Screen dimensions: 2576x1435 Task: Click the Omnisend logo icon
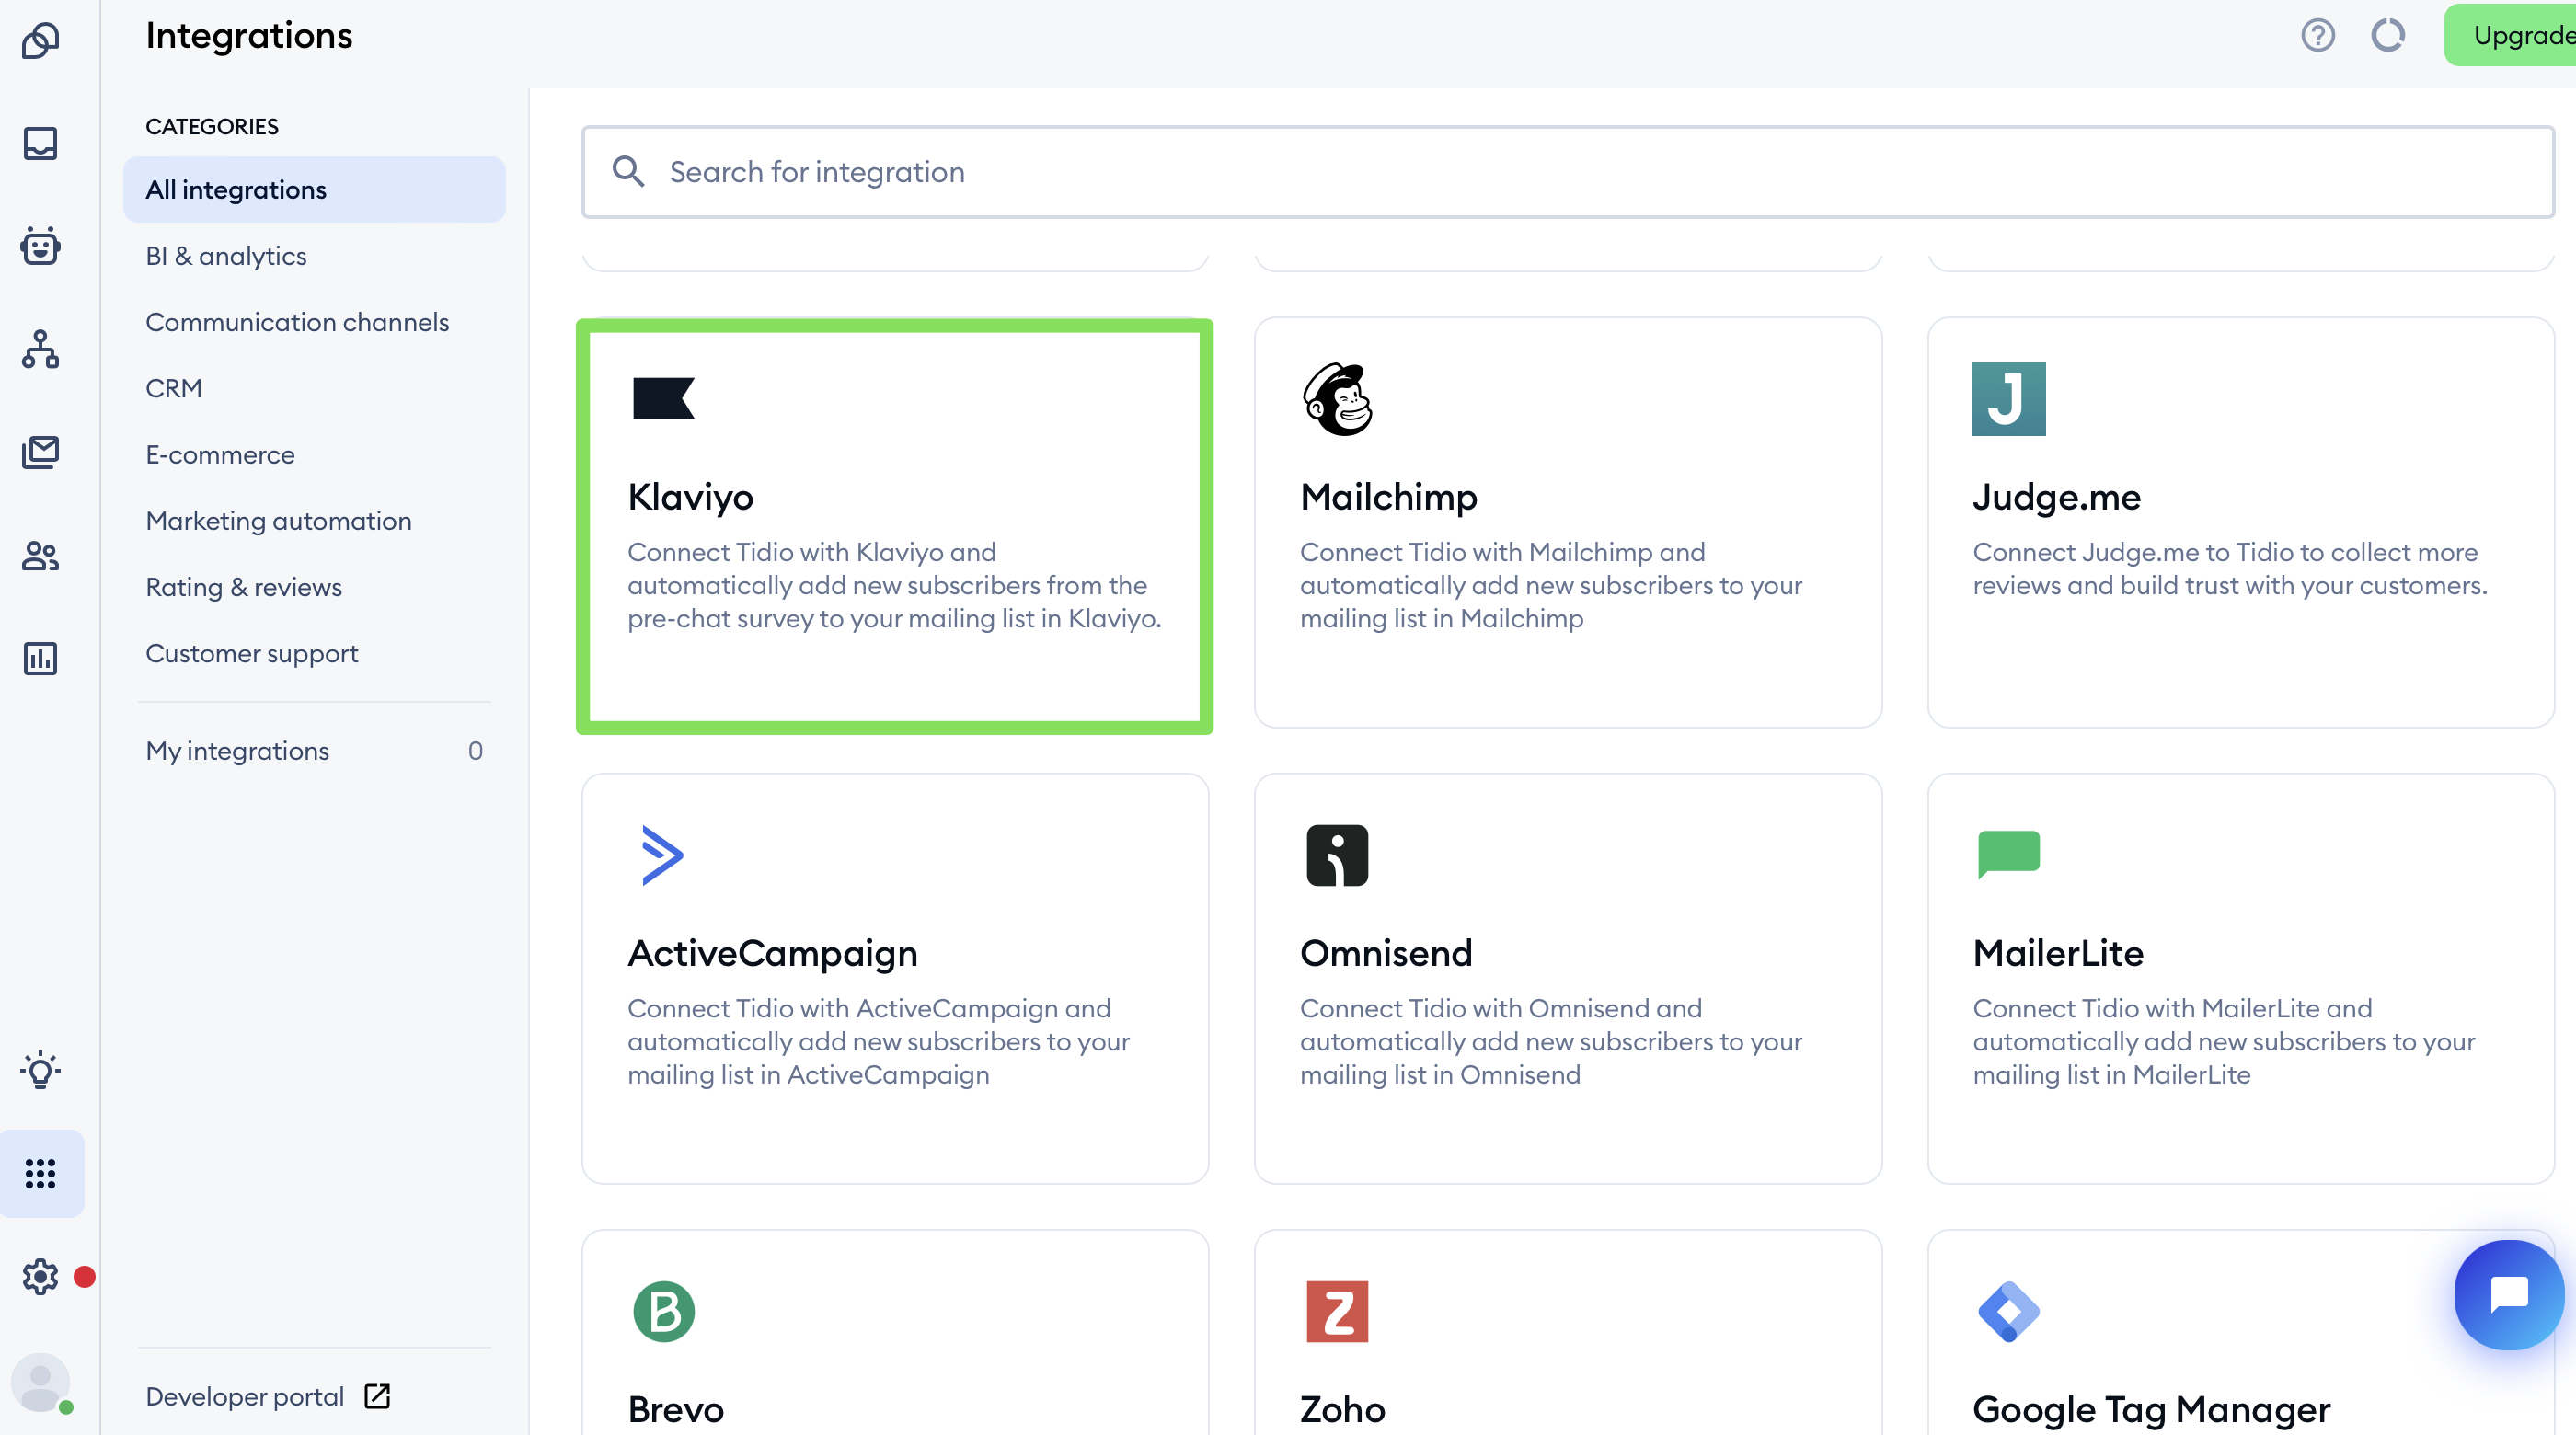pyautogui.click(x=1337, y=855)
